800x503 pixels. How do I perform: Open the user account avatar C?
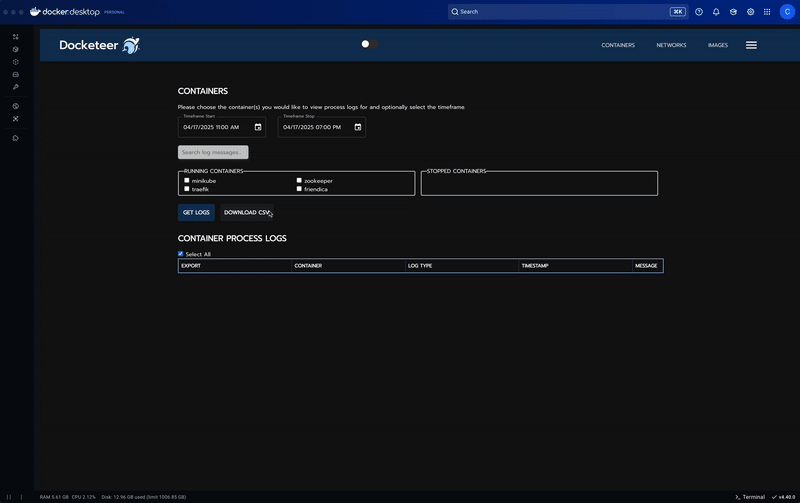(x=787, y=12)
